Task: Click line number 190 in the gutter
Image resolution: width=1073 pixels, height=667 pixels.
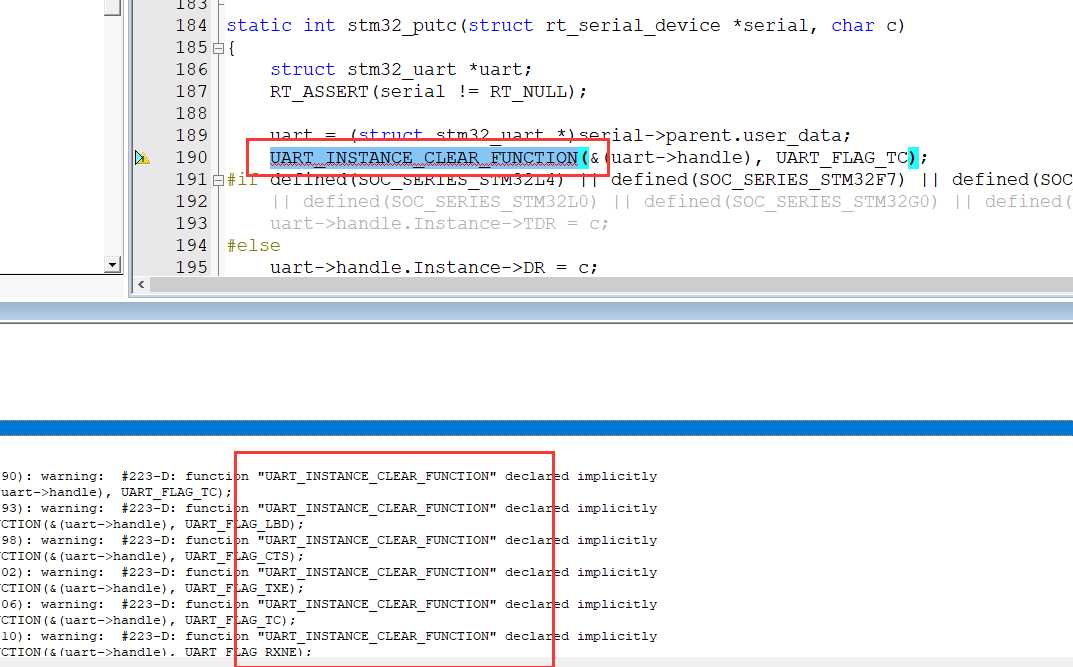Action: [x=191, y=158]
